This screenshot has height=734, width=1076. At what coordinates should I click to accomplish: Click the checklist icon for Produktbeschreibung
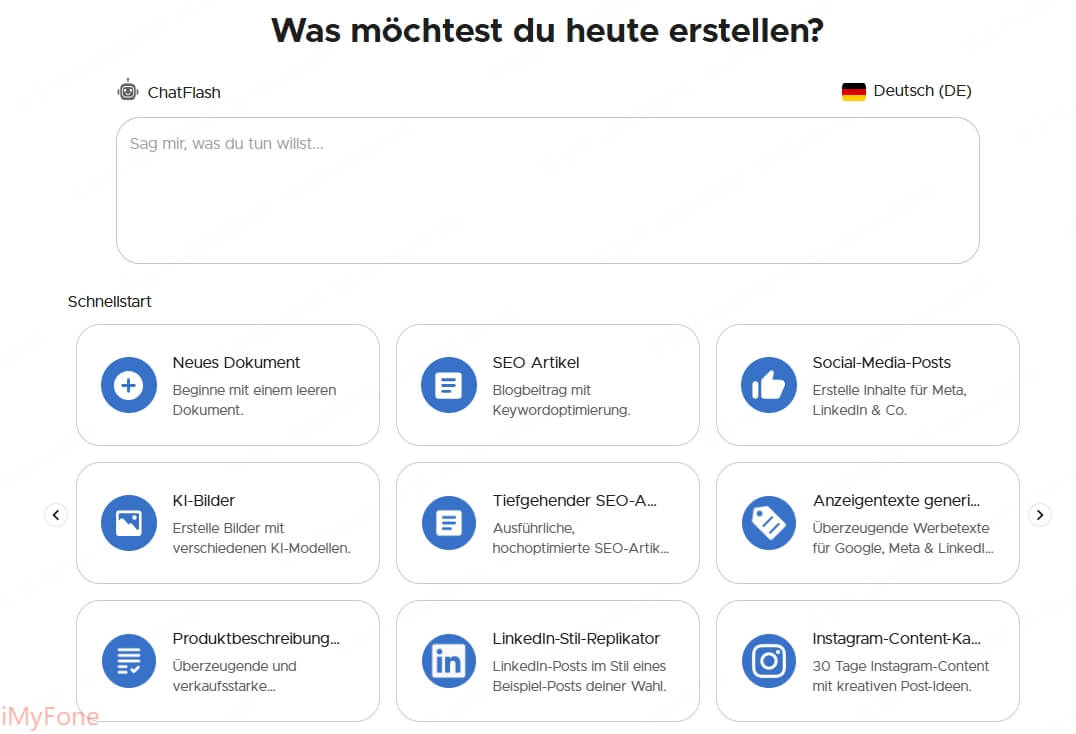coord(129,661)
